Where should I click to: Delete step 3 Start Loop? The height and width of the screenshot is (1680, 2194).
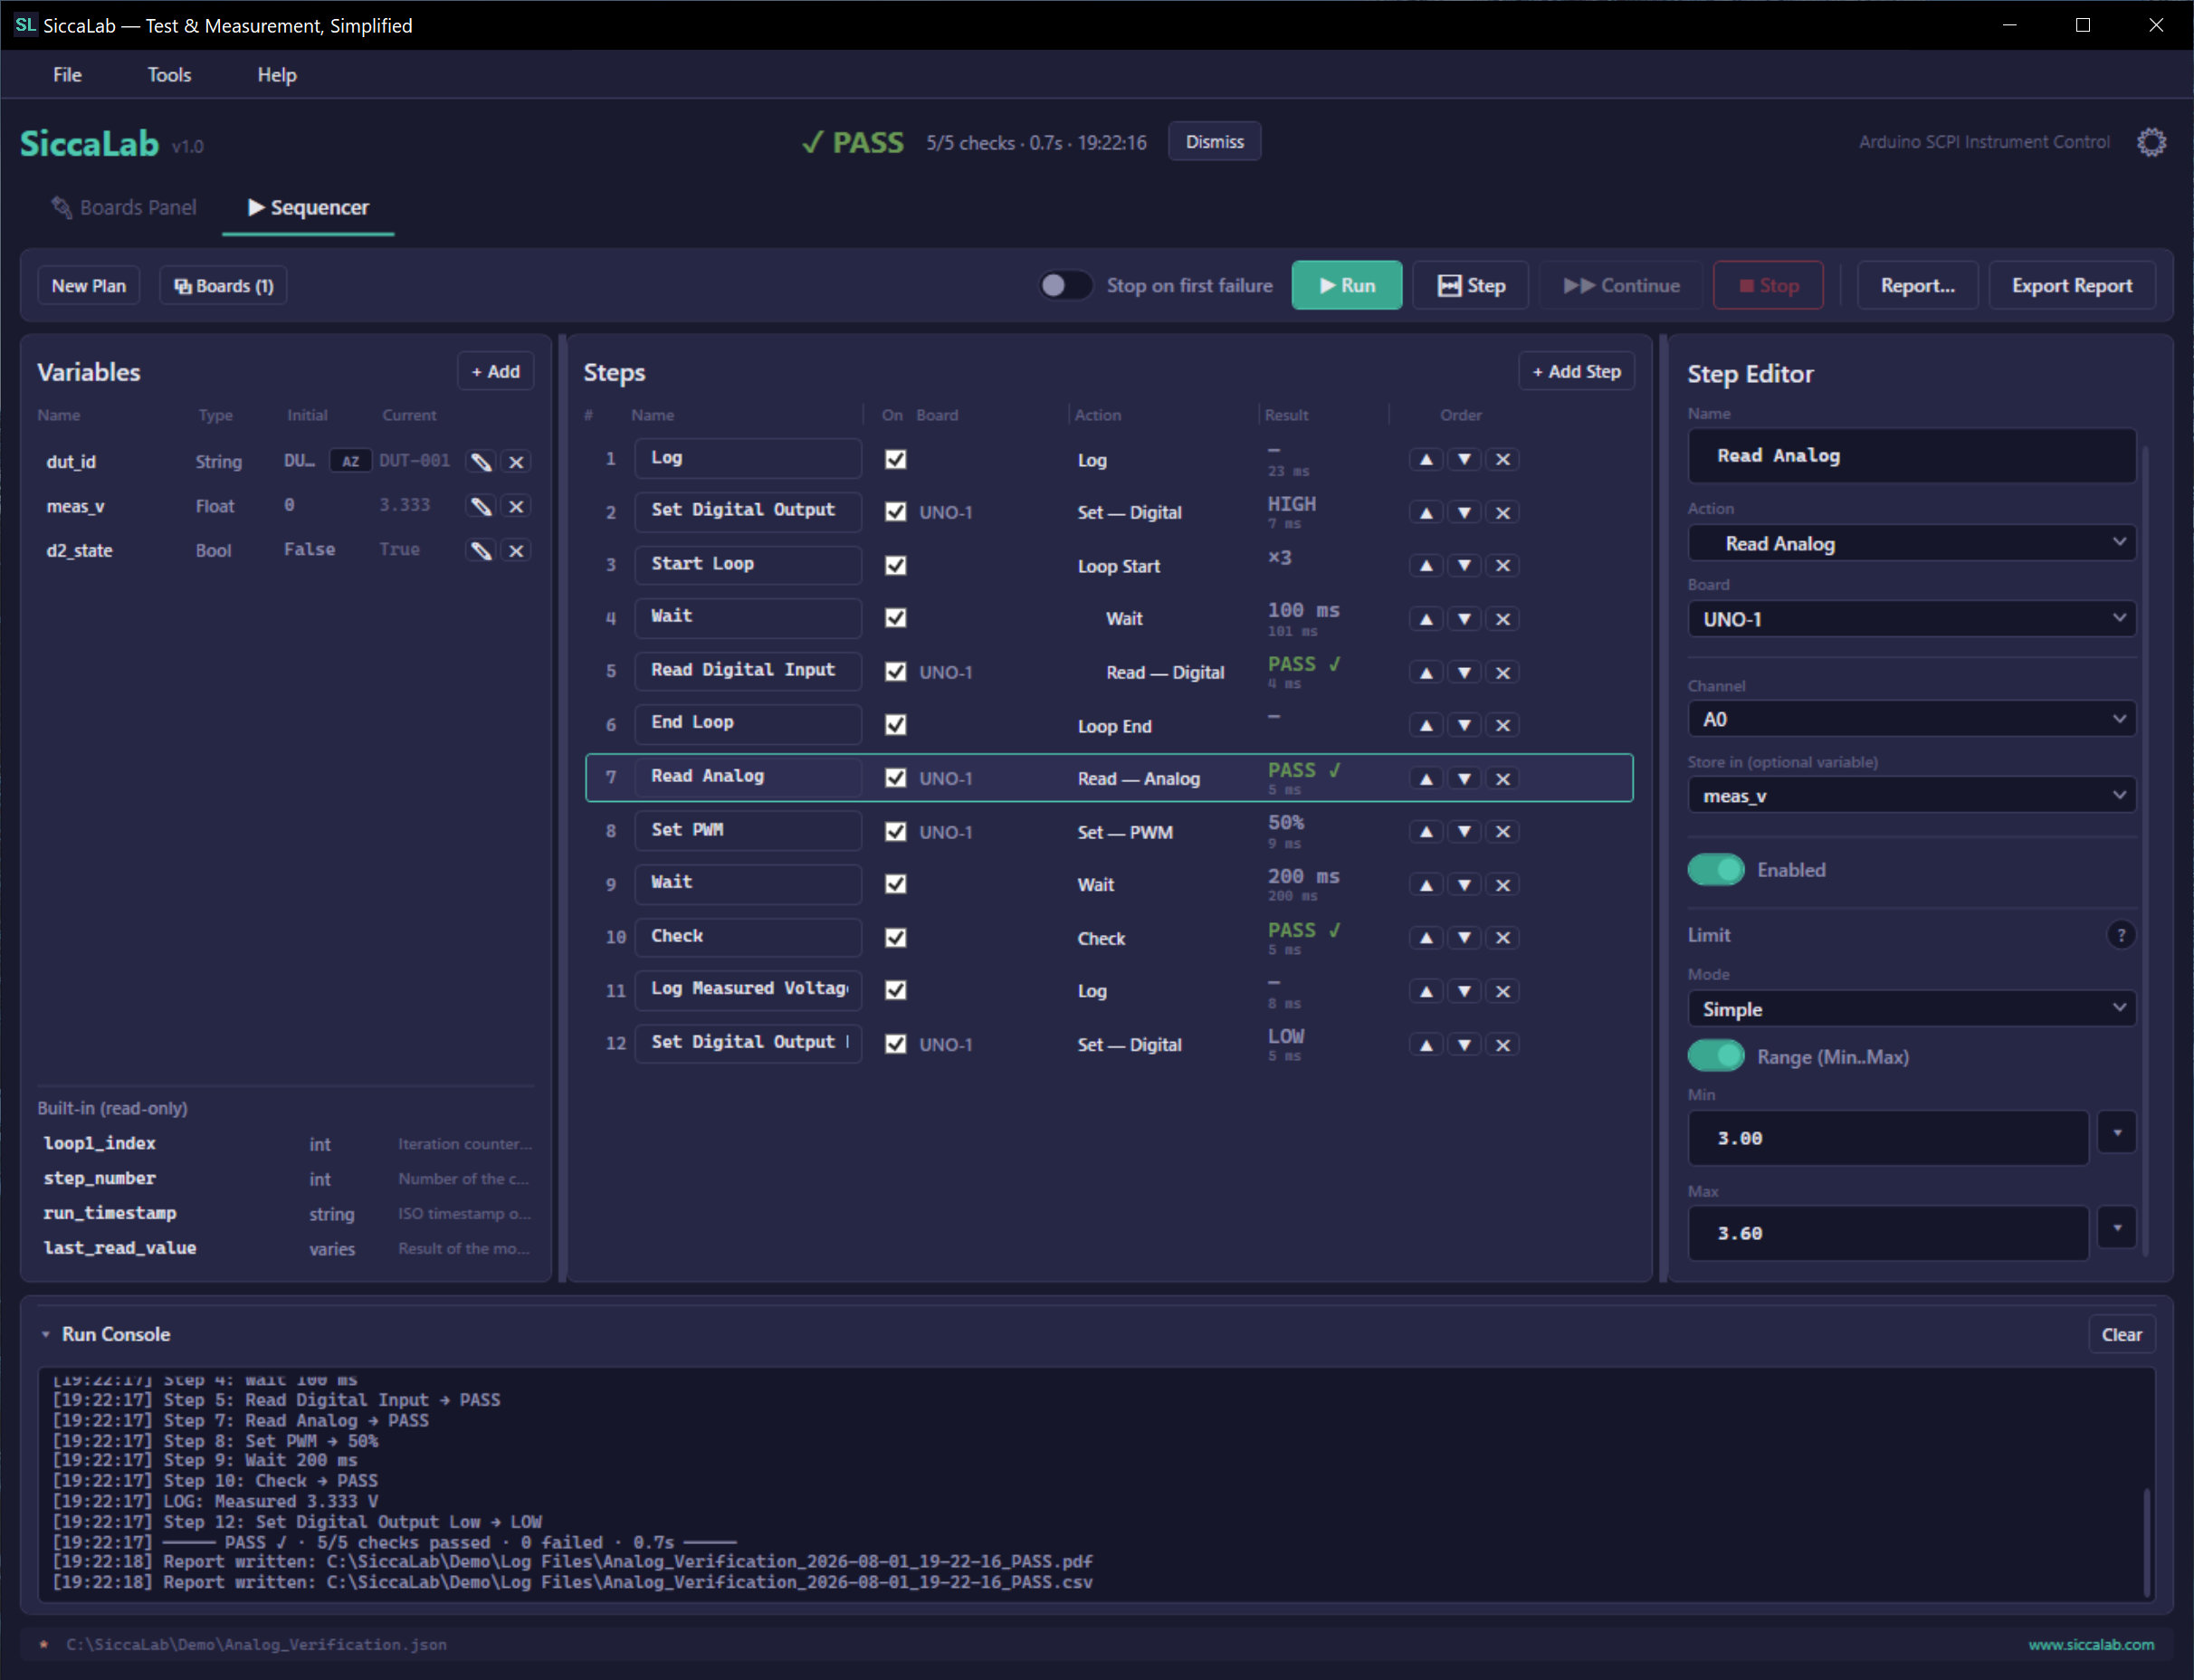coord(1502,565)
